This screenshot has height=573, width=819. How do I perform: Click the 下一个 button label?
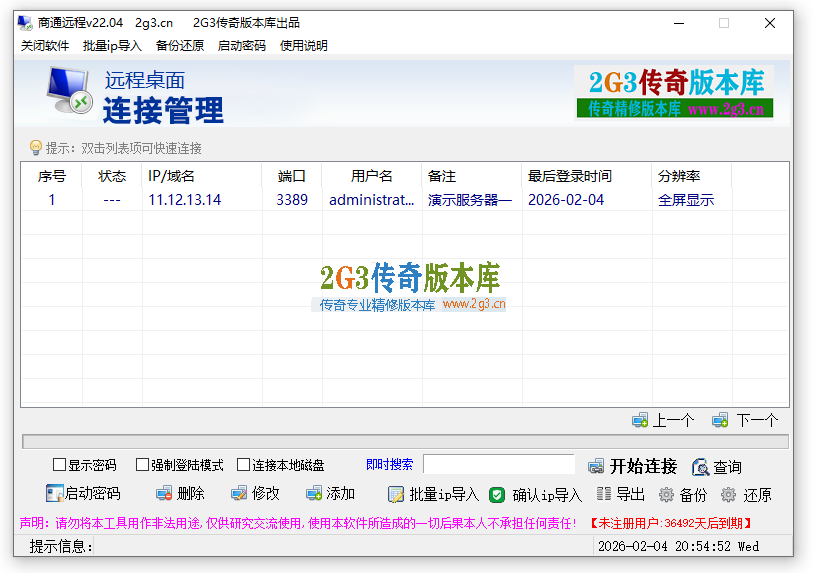757,420
